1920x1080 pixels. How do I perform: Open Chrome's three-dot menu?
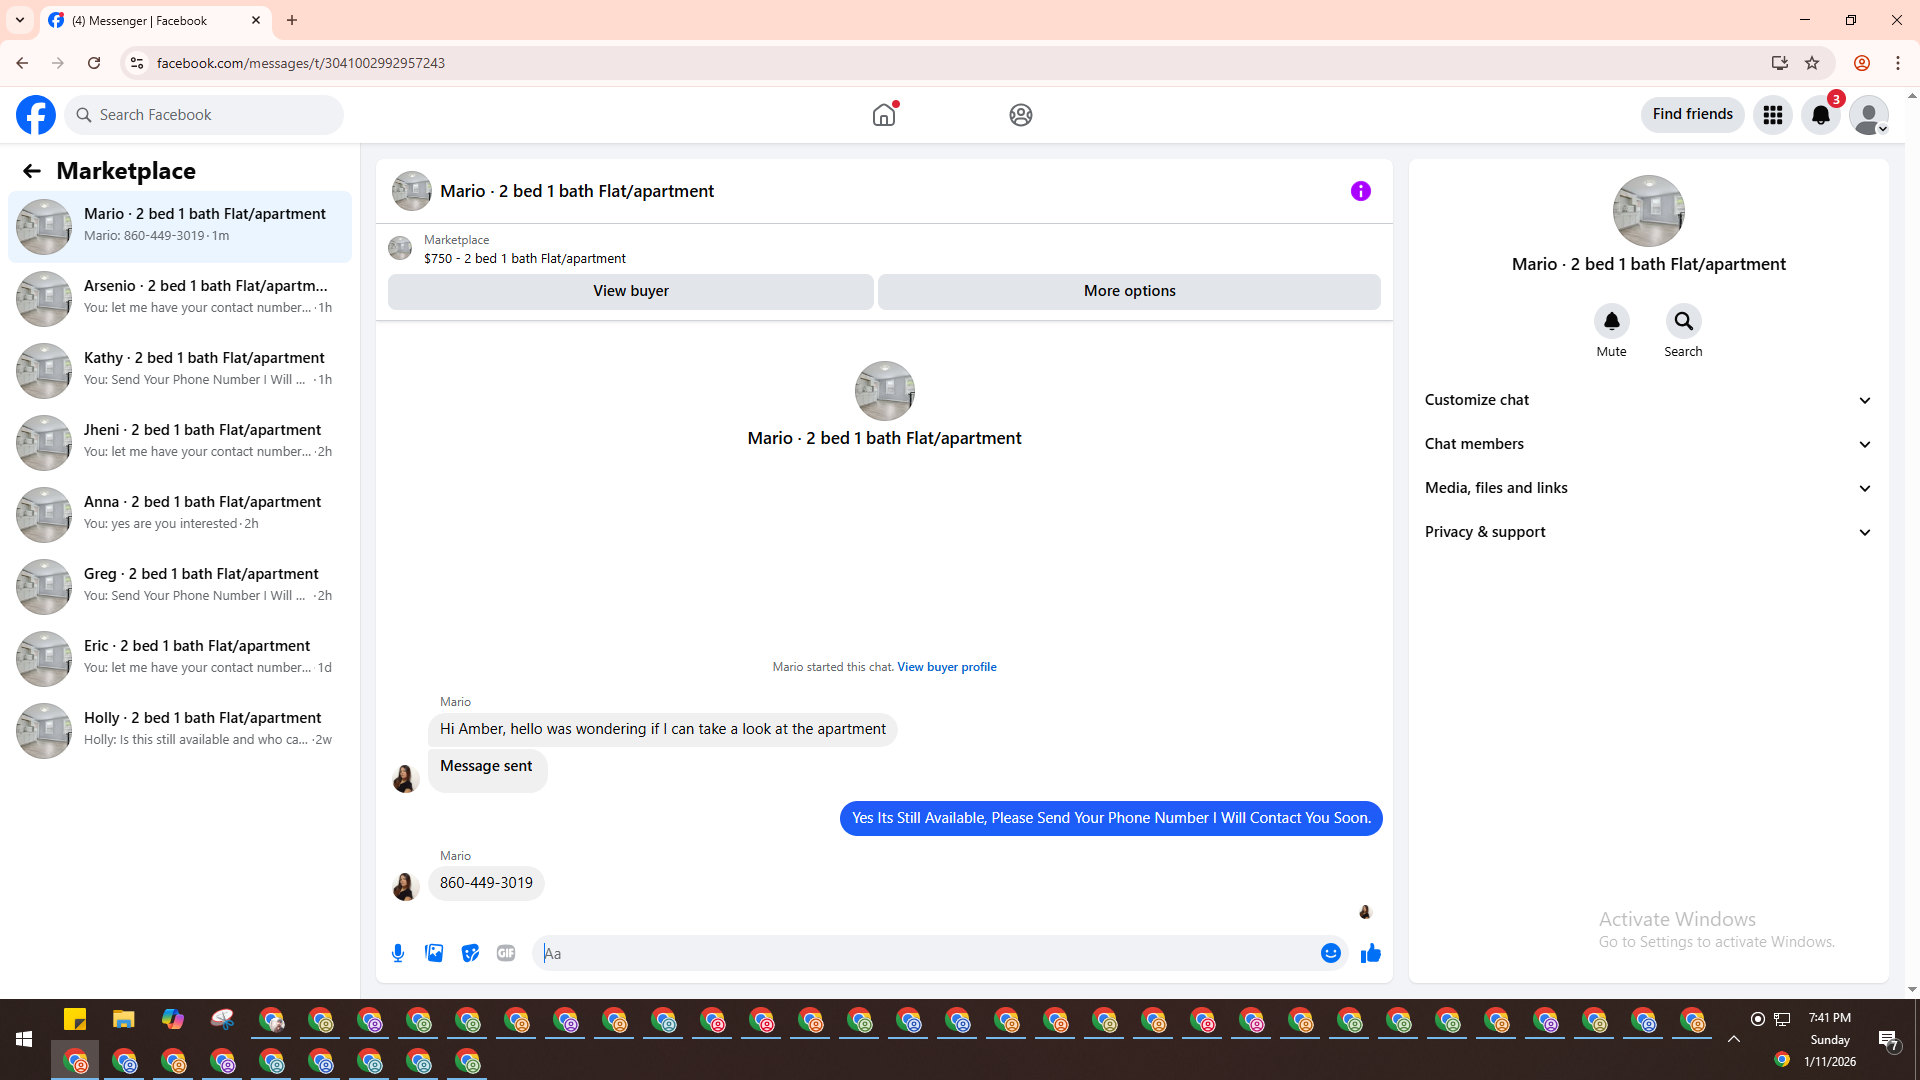1898,63
